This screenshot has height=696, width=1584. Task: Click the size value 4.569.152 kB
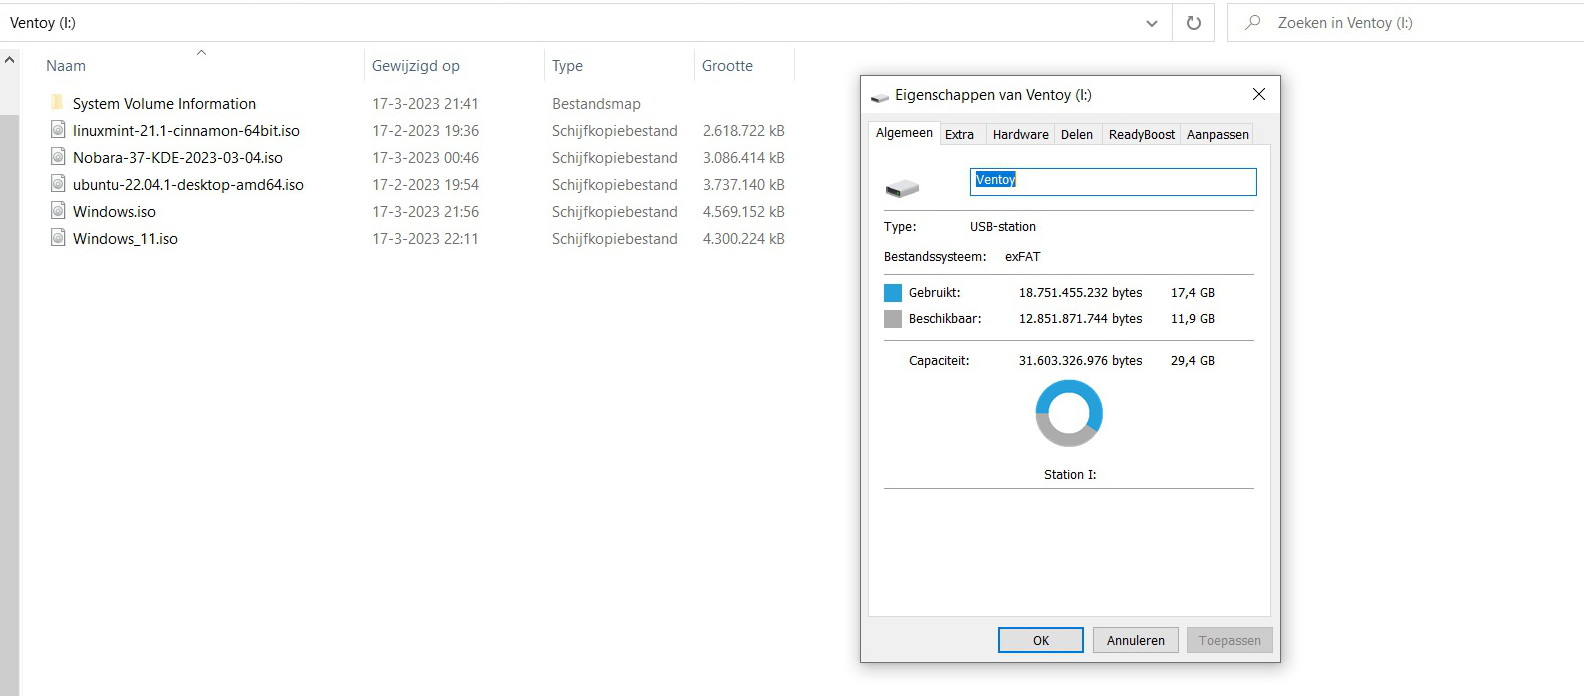click(x=744, y=211)
